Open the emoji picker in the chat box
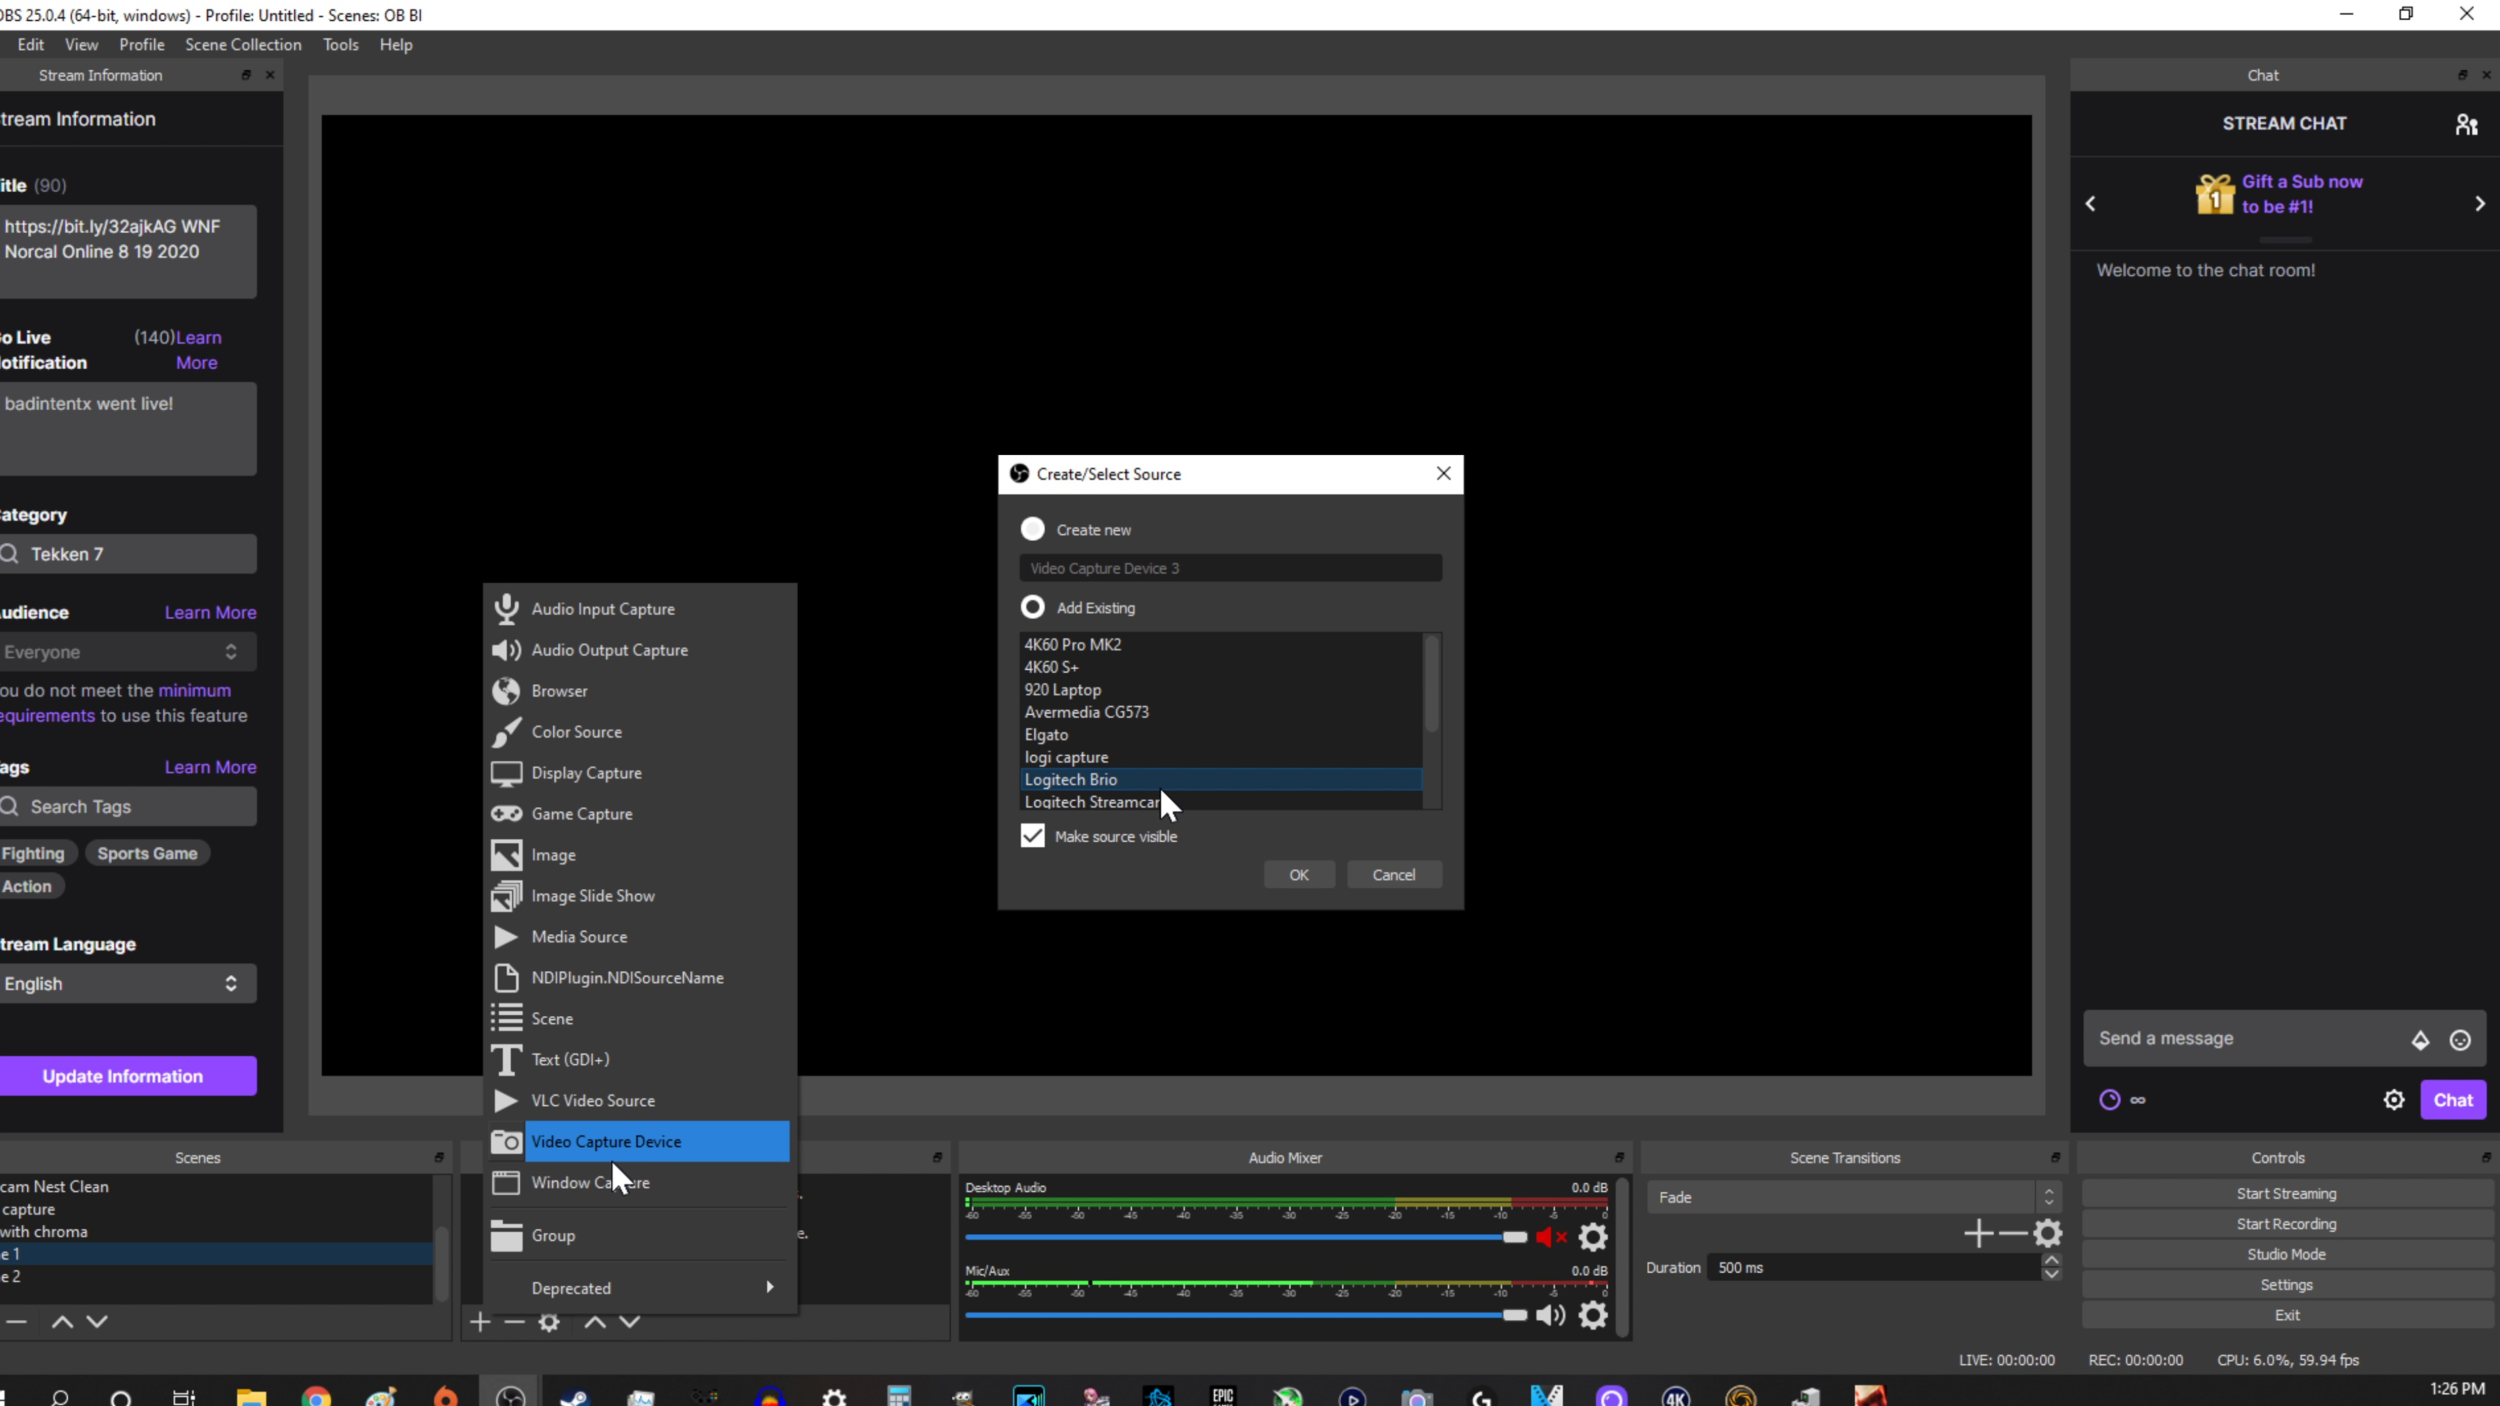The image size is (2500, 1406). (2461, 1040)
